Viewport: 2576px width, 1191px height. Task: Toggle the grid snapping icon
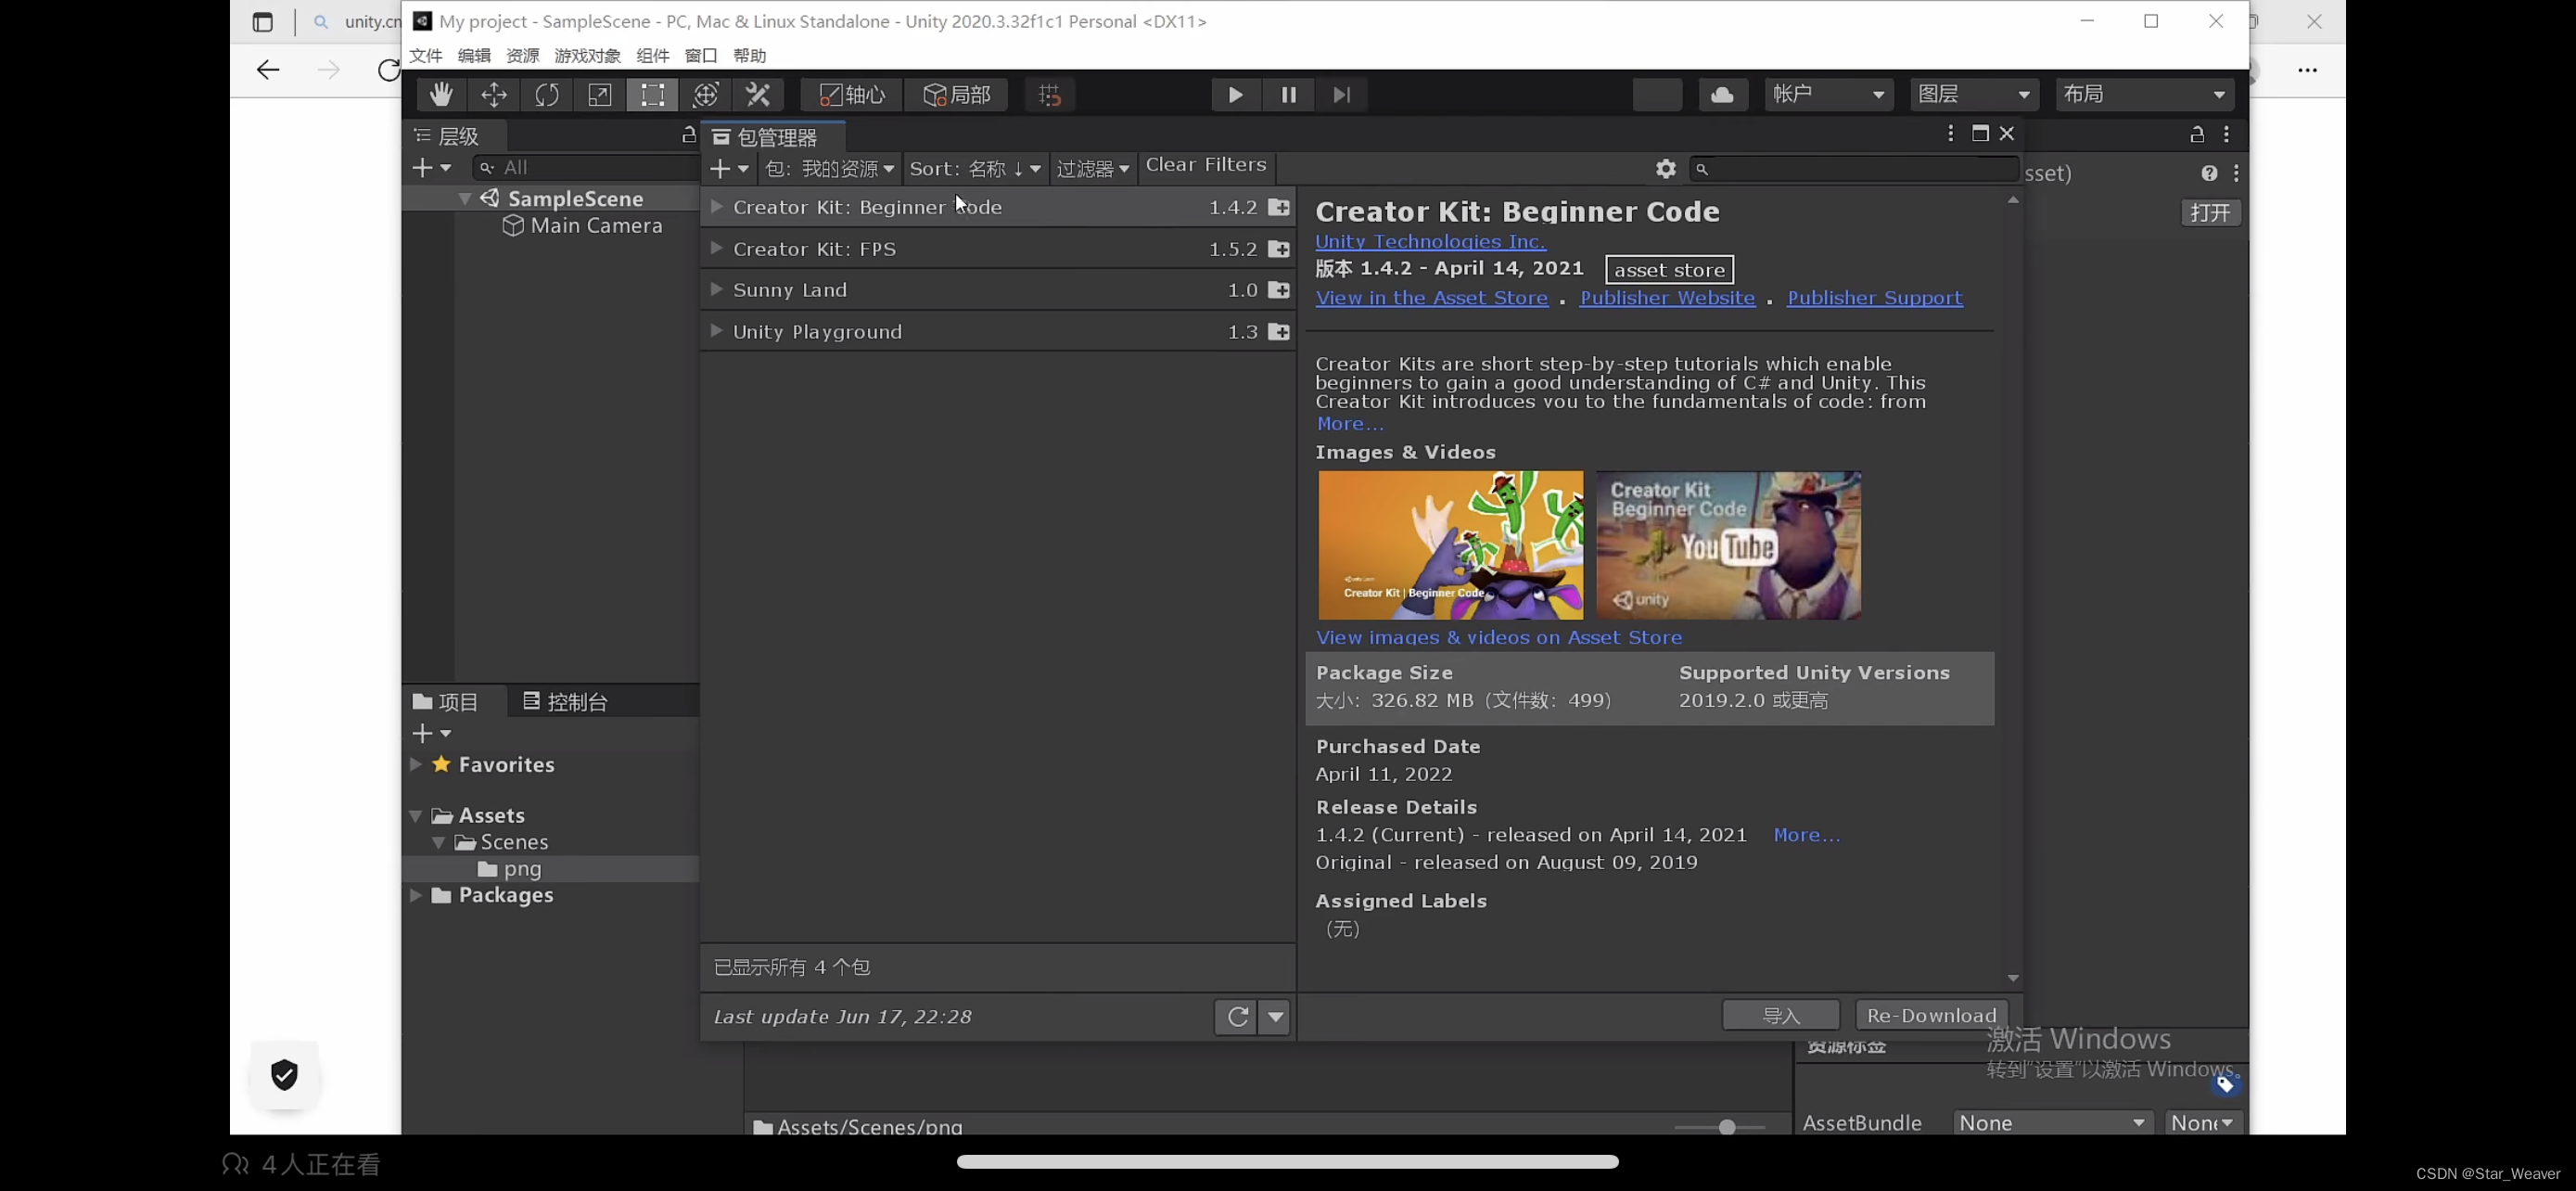(1049, 95)
